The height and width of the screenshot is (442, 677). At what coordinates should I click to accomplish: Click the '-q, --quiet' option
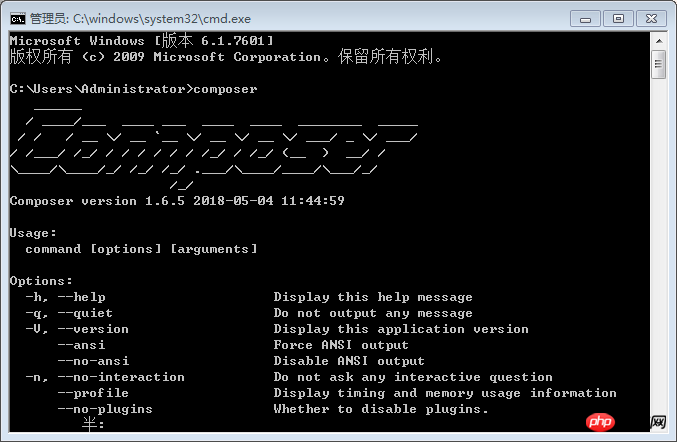pos(69,313)
